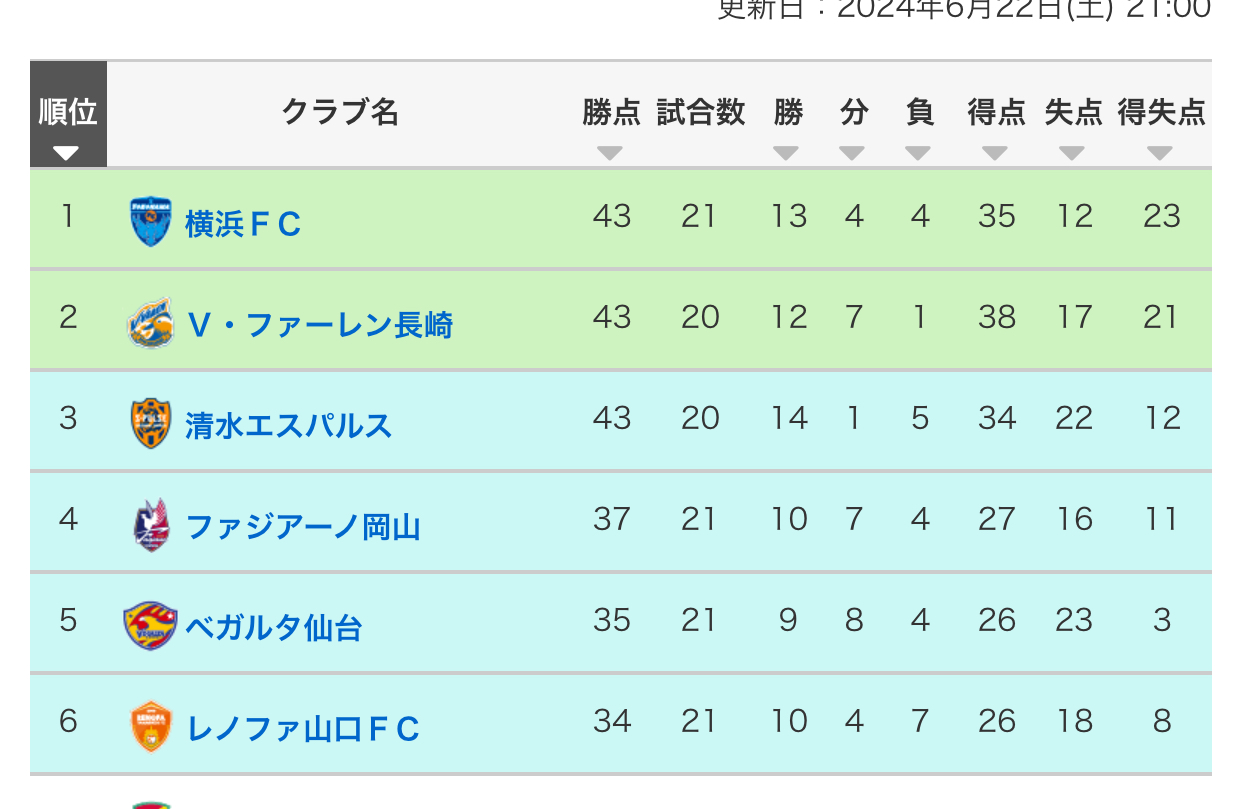Open the レノファ山口FC club link
This screenshot has width=1242, height=809.
coord(303,729)
